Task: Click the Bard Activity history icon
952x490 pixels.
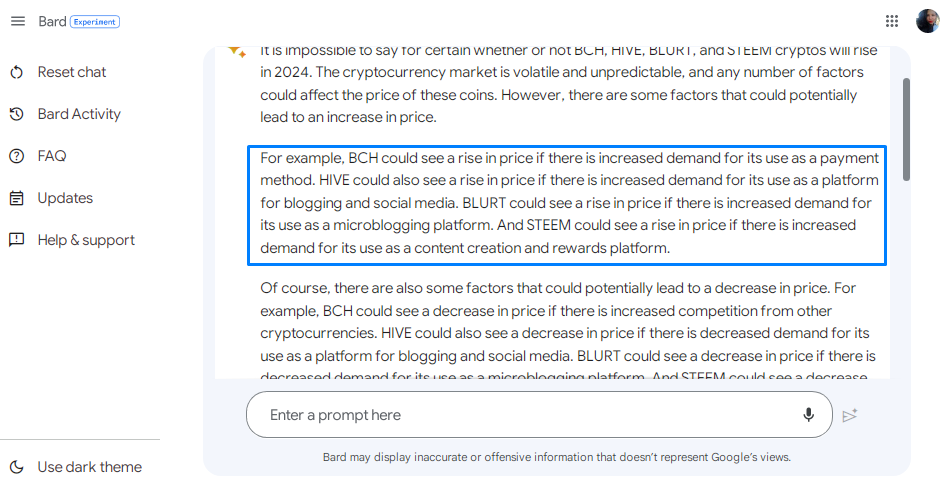Action: point(17,114)
